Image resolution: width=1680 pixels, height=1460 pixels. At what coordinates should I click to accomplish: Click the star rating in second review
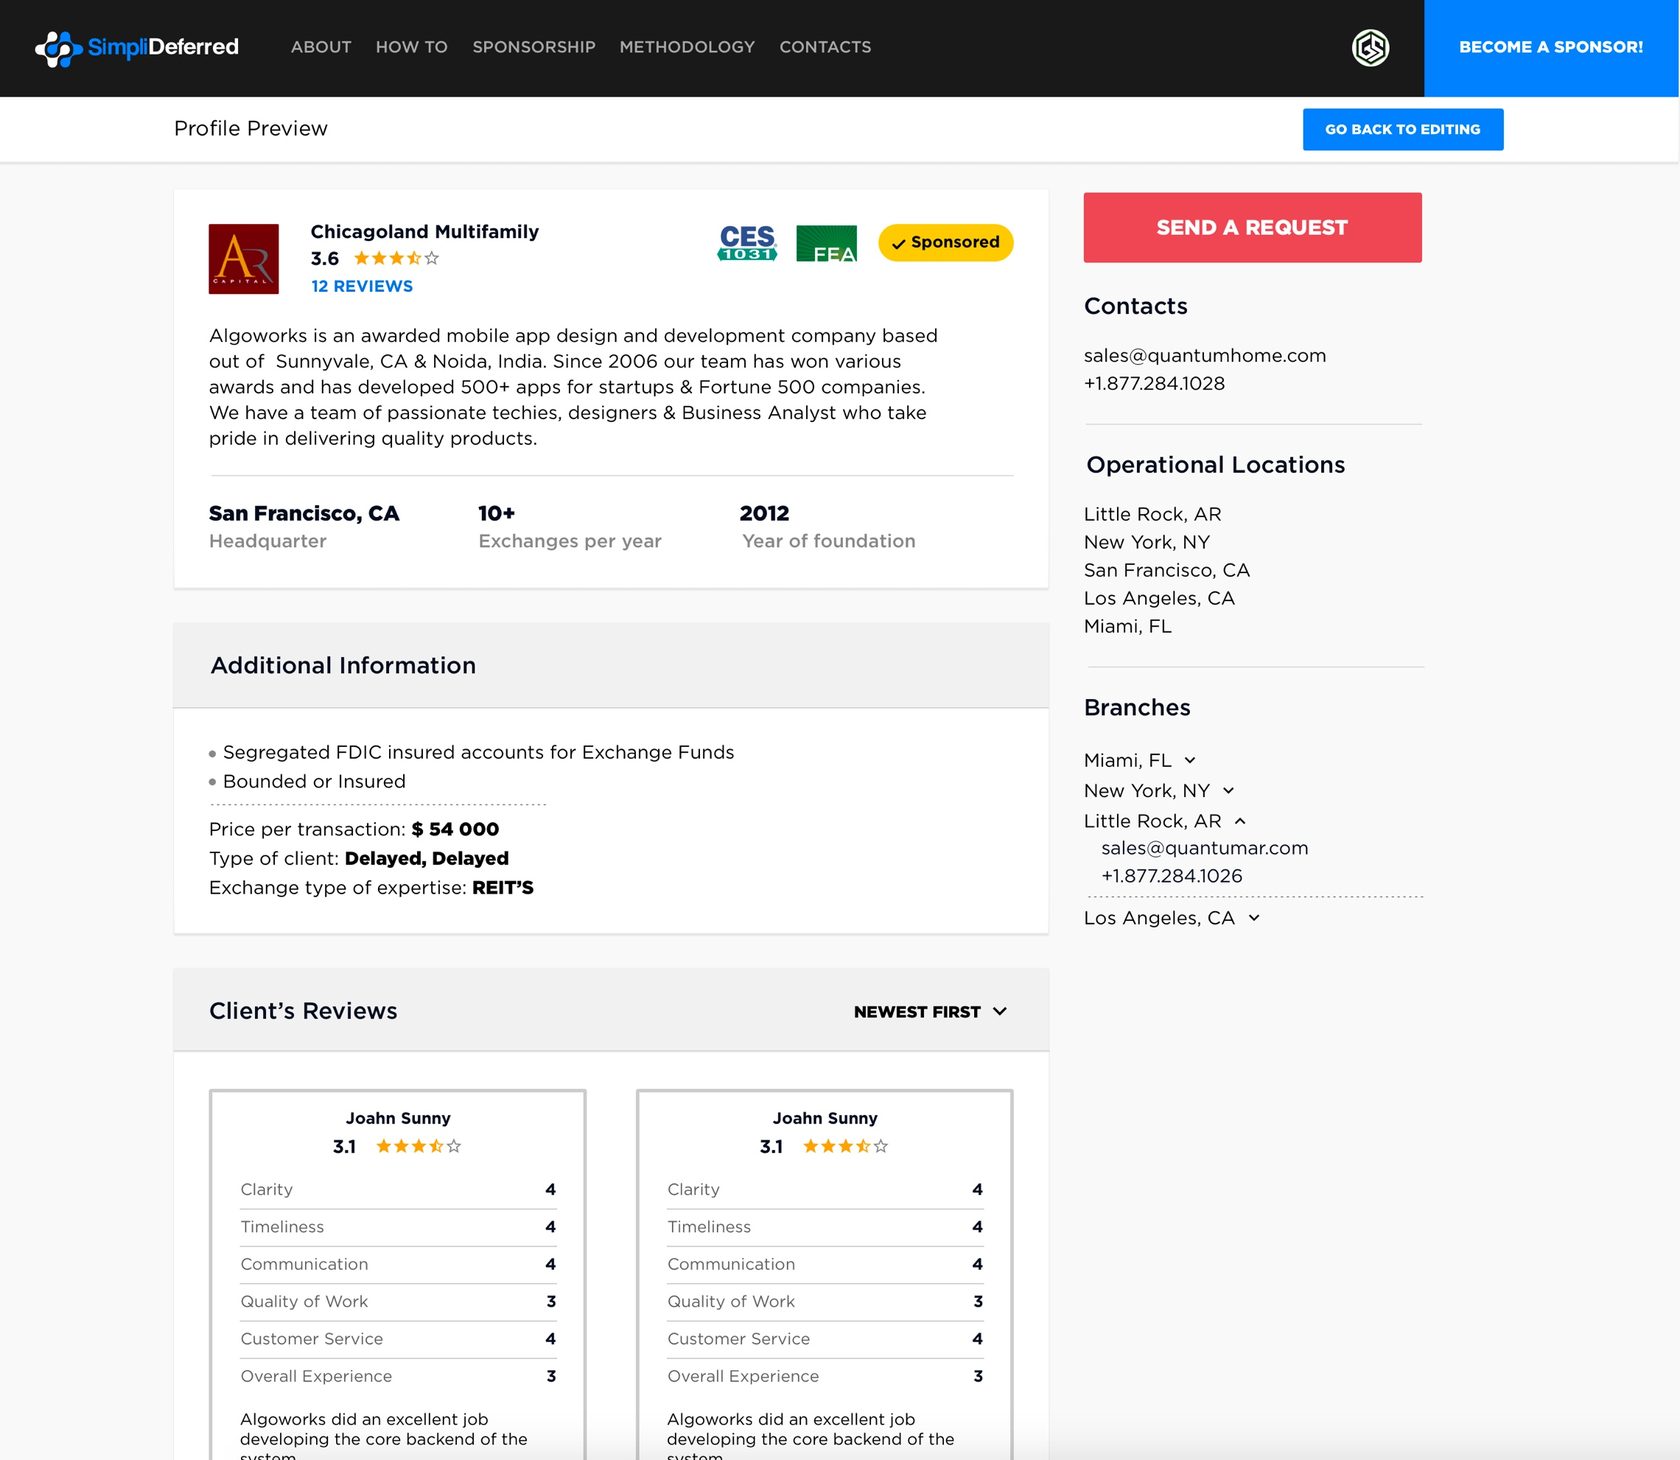(845, 1147)
